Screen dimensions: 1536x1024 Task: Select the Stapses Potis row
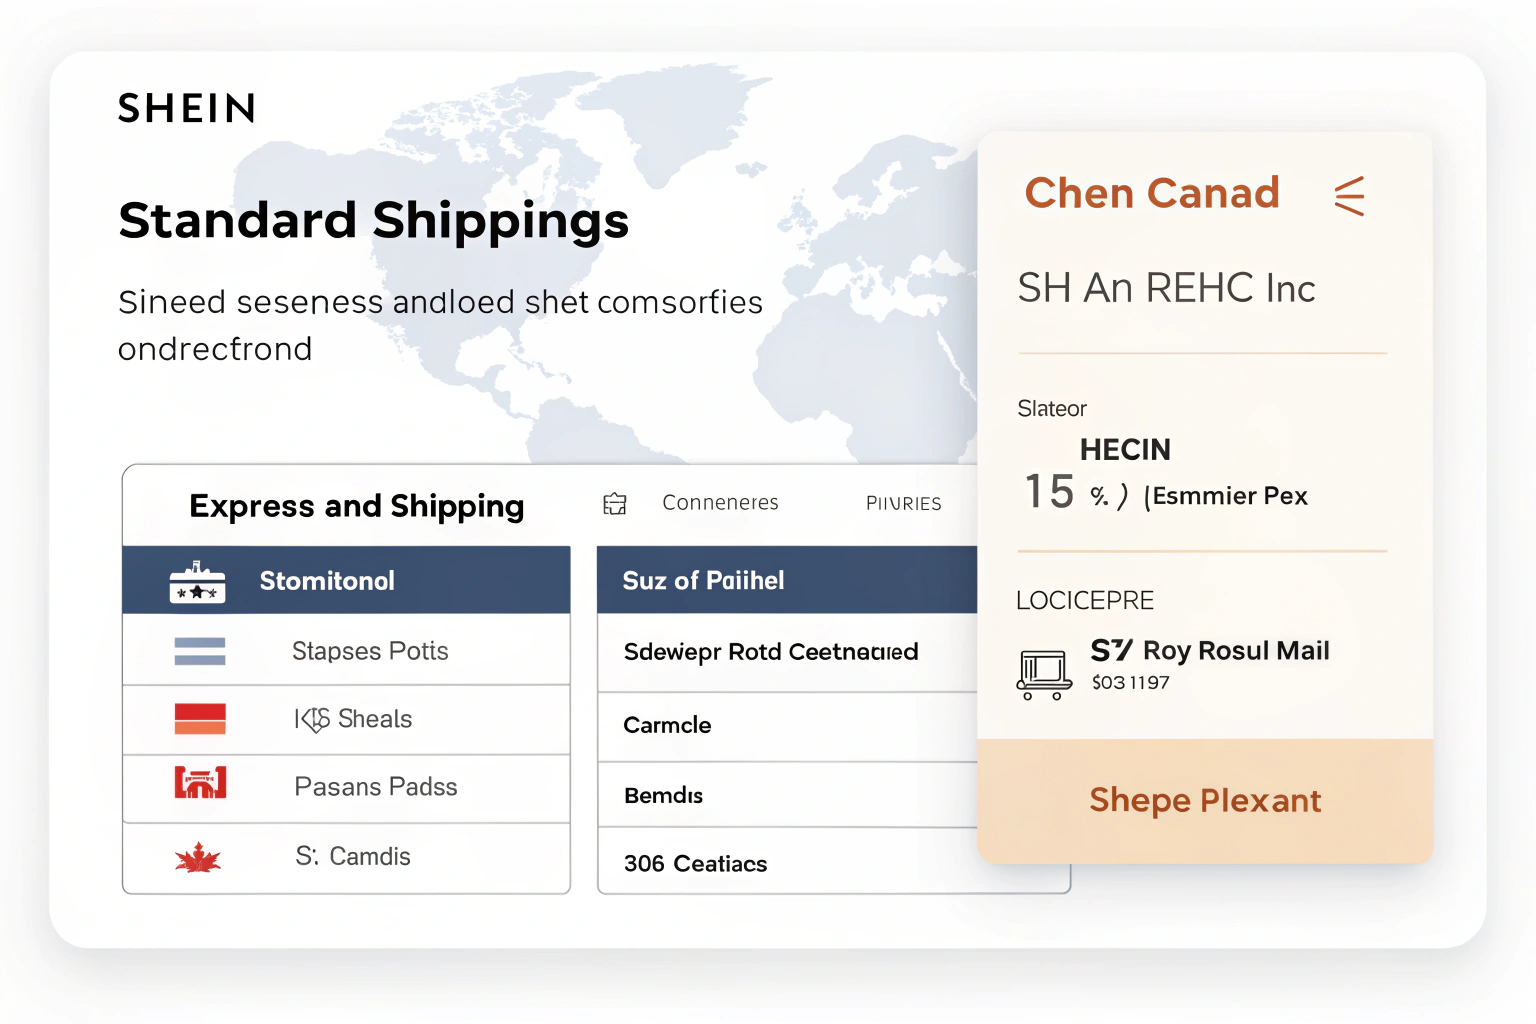coord(370,651)
